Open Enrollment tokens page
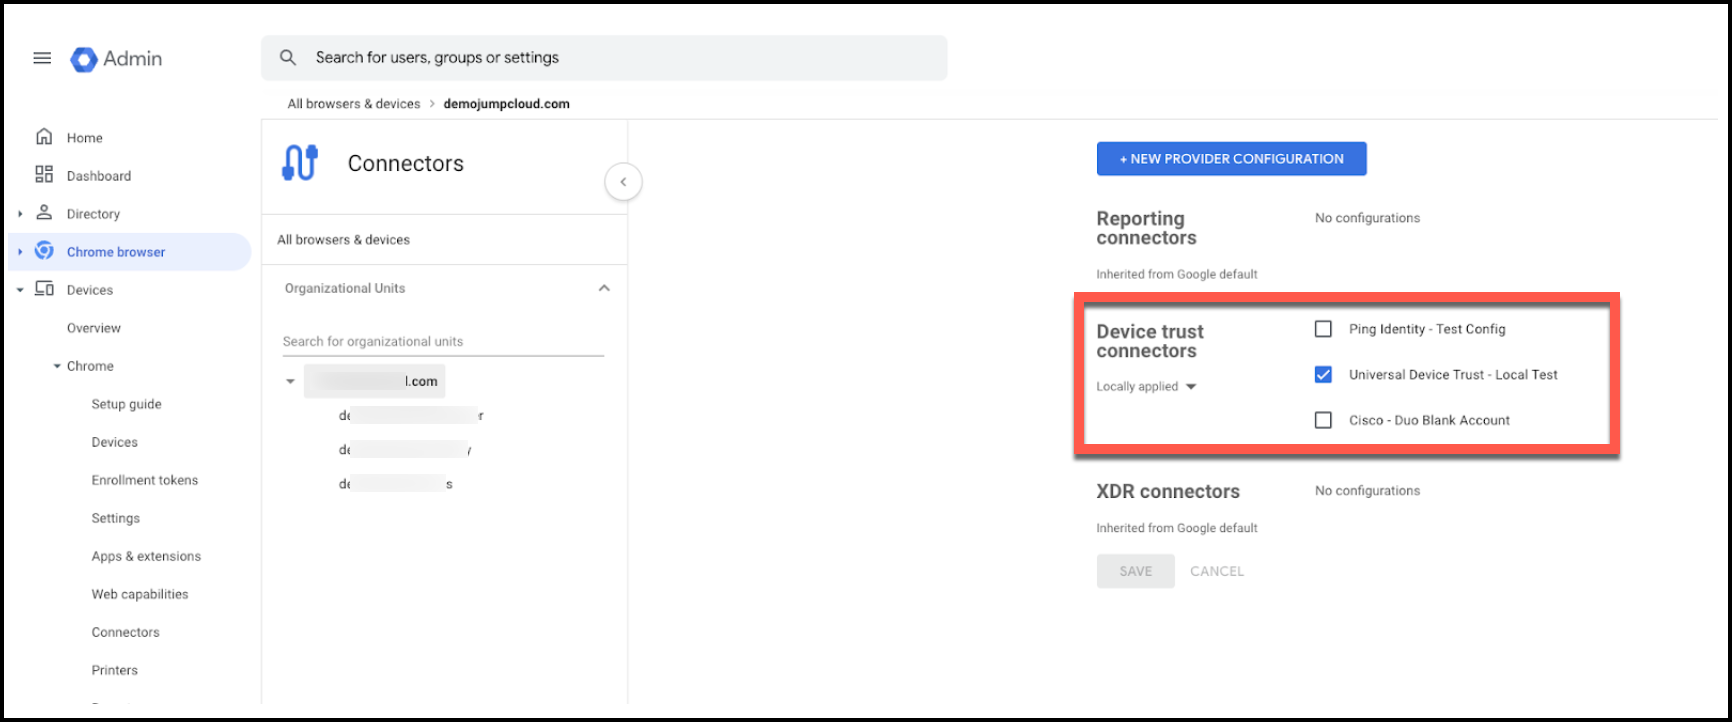Screen dimensions: 1732x722 click(x=145, y=480)
